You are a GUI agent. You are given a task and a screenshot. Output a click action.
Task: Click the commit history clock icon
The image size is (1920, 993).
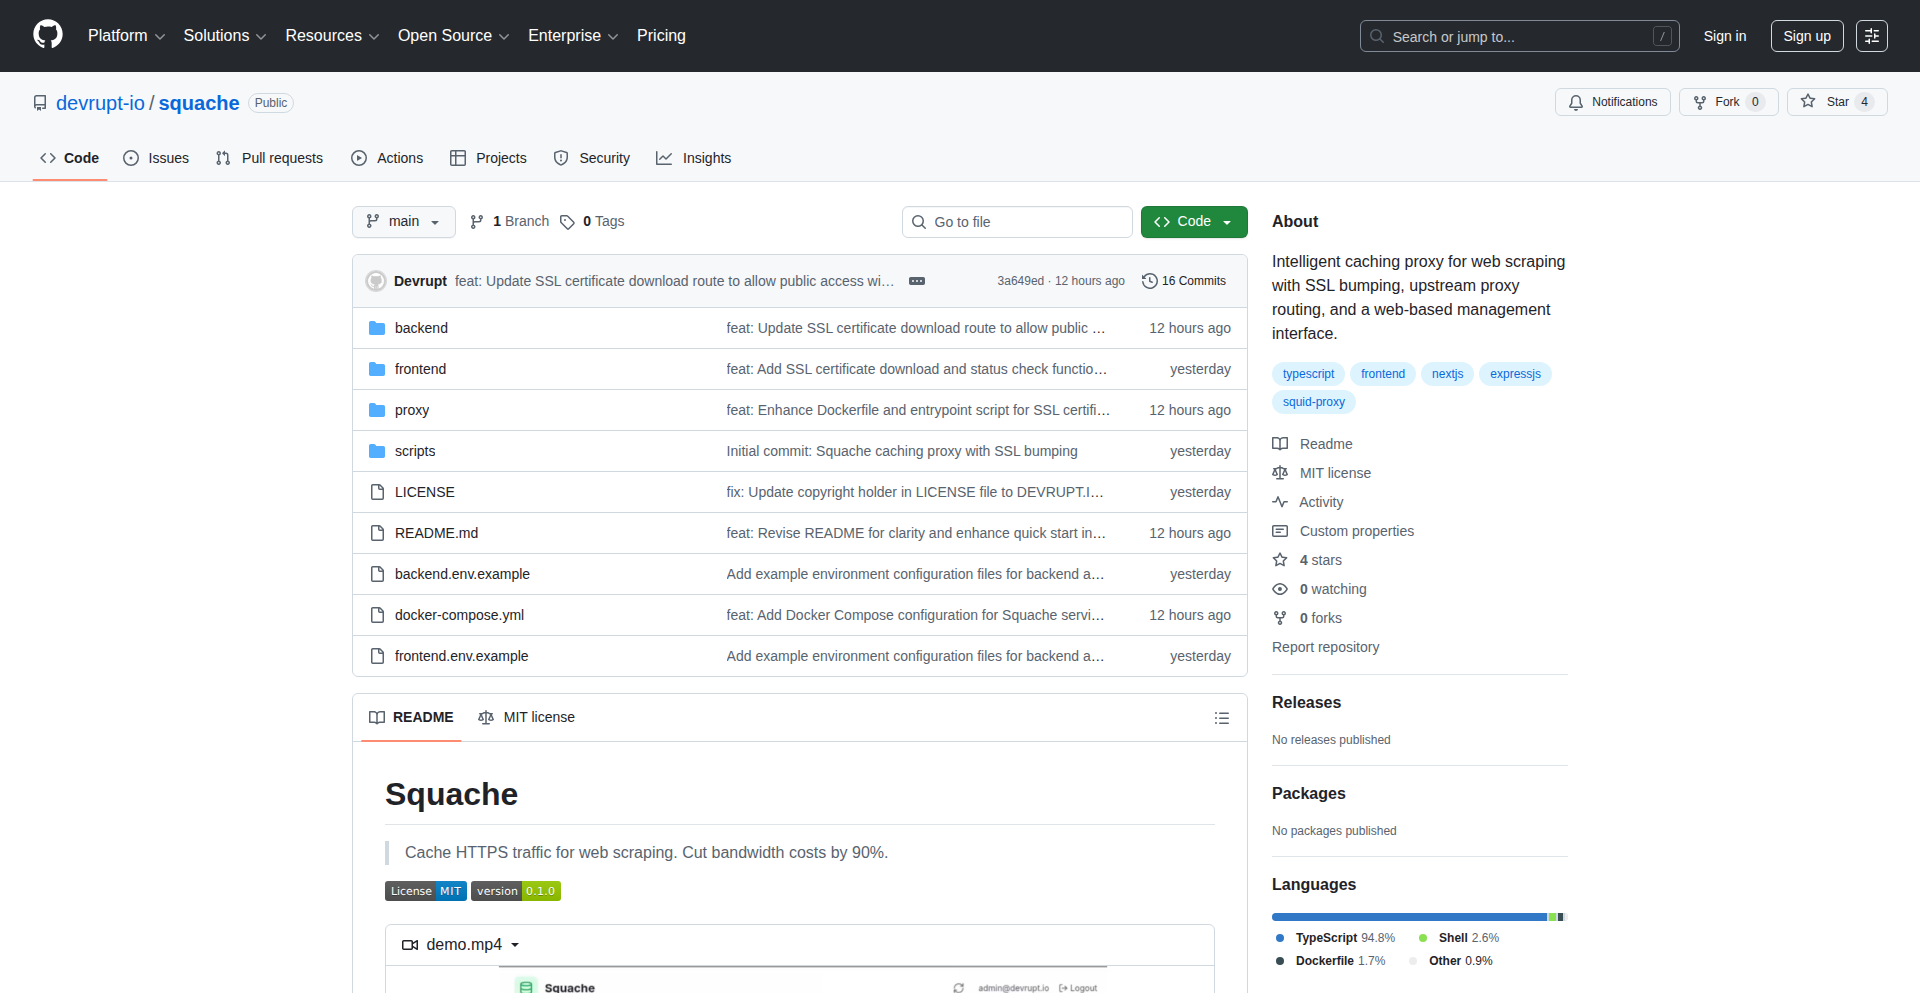coord(1150,281)
